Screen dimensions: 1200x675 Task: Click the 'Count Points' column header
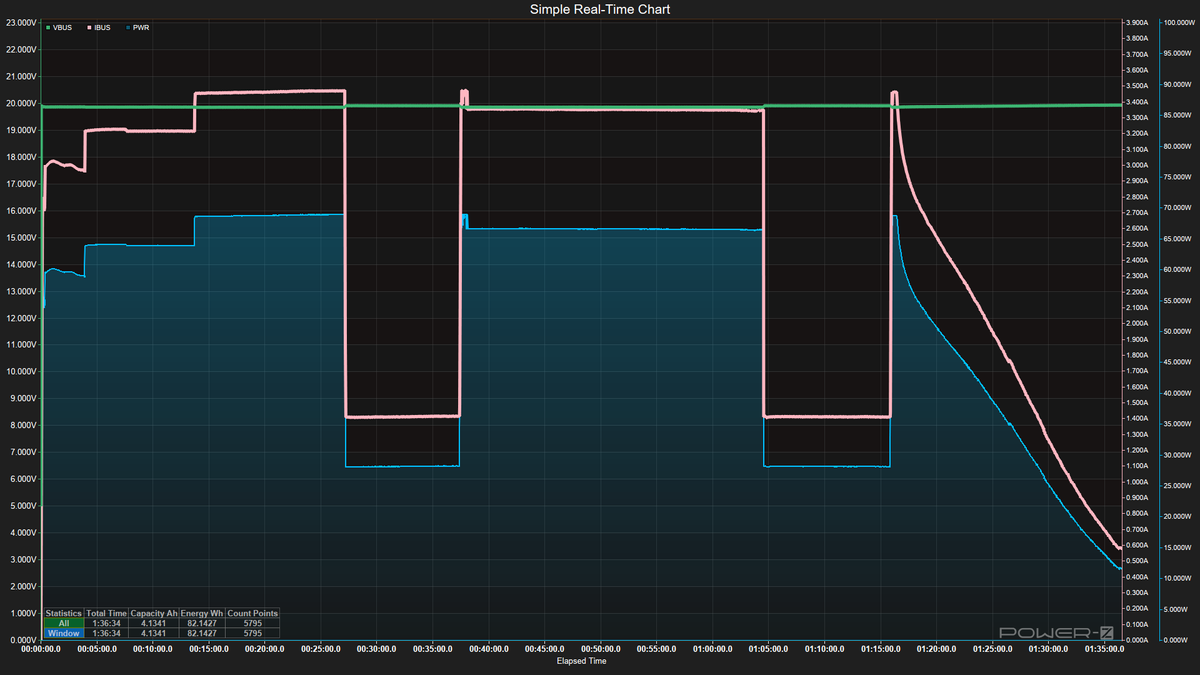pos(253,613)
